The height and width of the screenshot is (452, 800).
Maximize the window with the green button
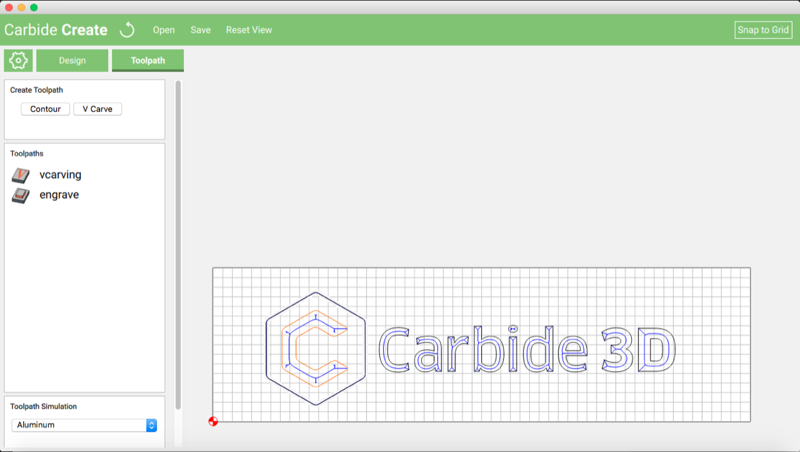coord(34,8)
